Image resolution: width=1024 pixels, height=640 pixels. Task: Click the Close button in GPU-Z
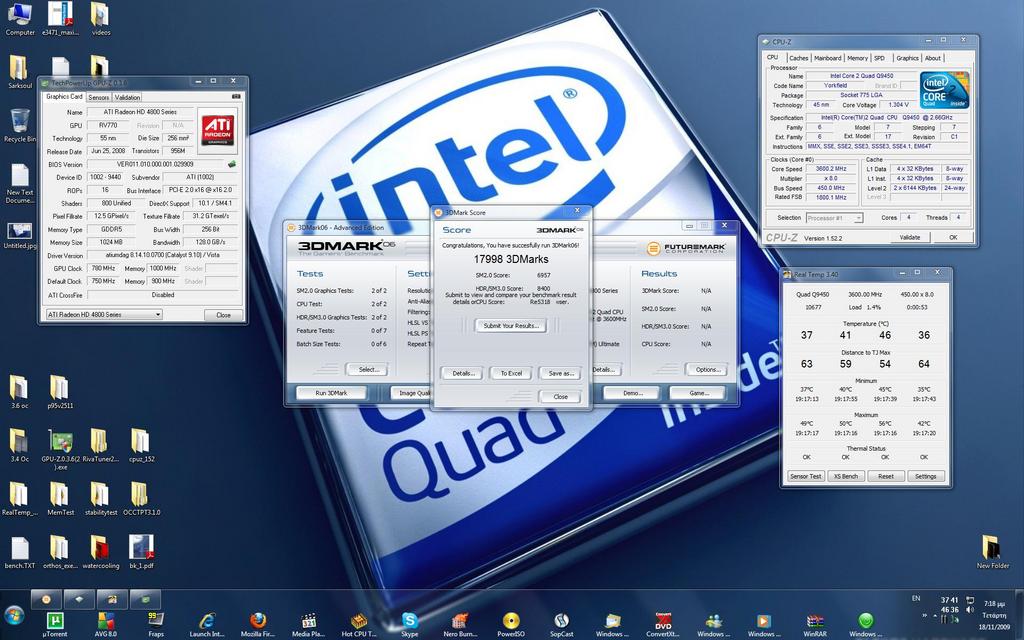pos(223,315)
